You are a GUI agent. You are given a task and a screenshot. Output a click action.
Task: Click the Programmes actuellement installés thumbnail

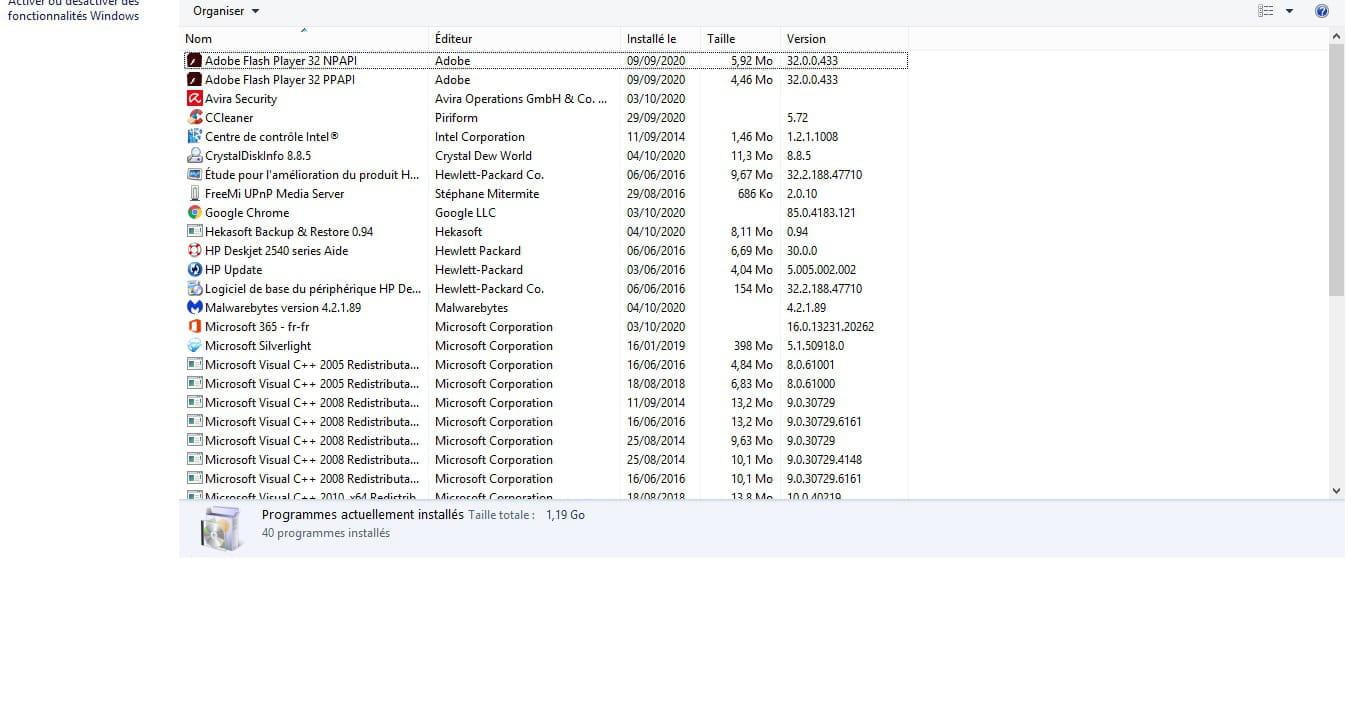(x=220, y=528)
